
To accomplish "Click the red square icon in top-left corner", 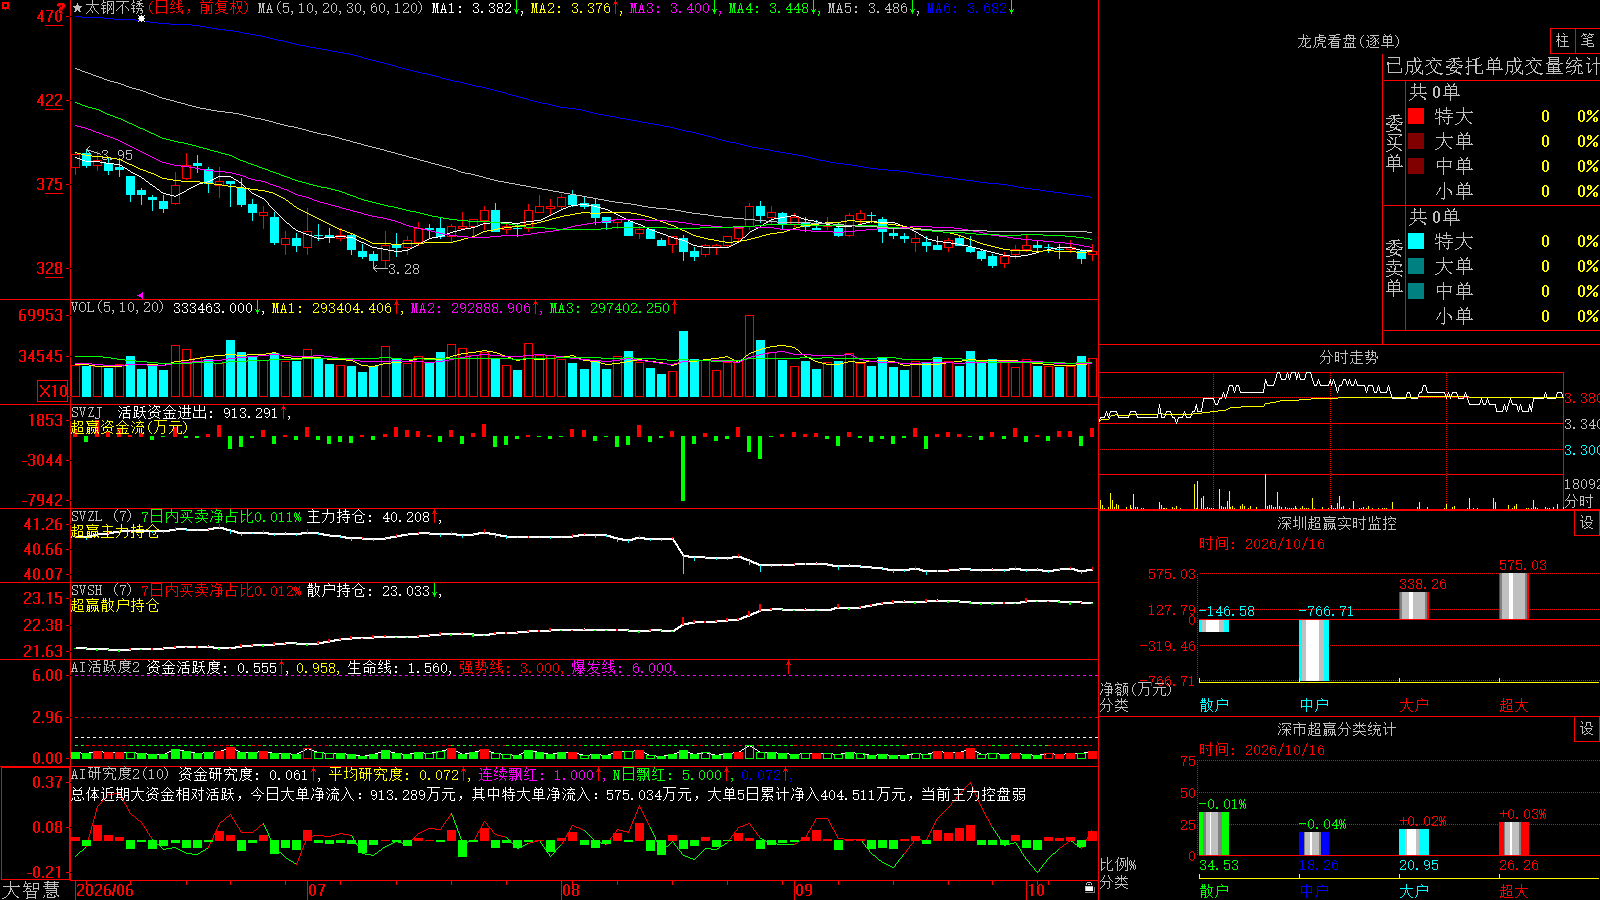I will tap(5, 6).
